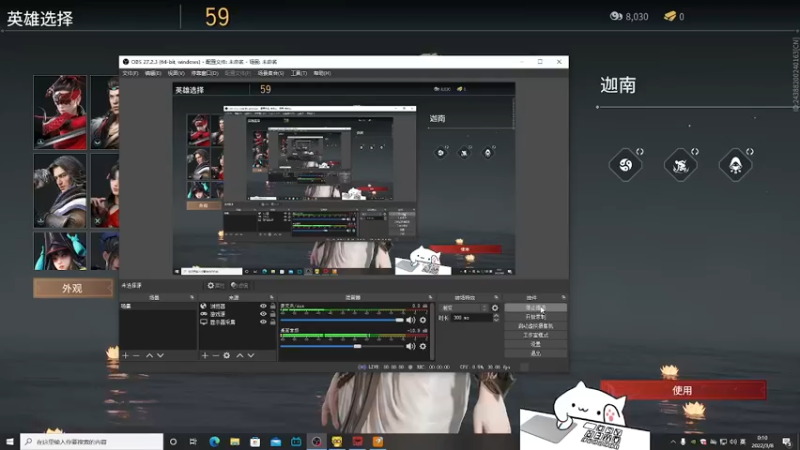Mute the second audio track speaker icon in mixer
This screenshot has width=800, height=450.
(x=411, y=346)
